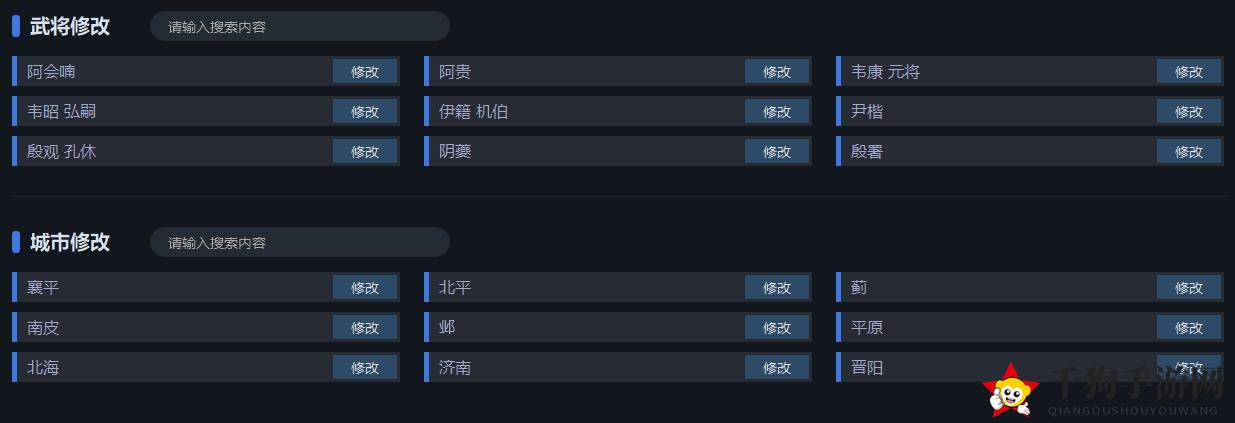Image resolution: width=1235 pixels, height=423 pixels.
Task: Click 修改 button beside 尹楷
Action: (x=1189, y=111)
